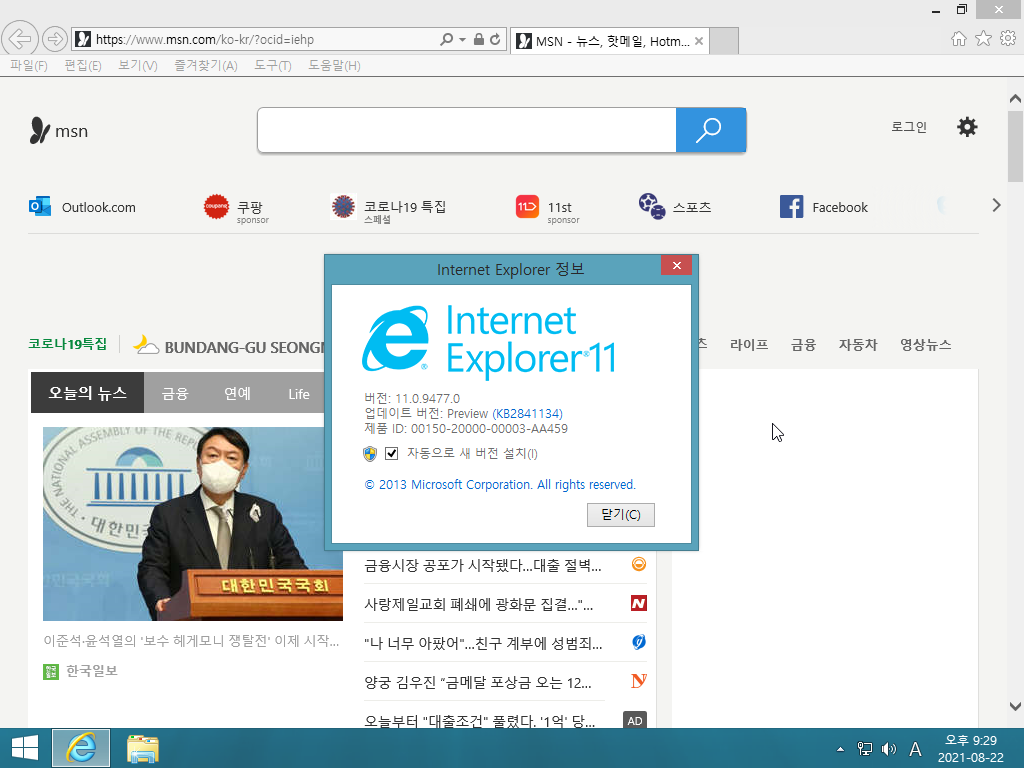The image size is (1024, 768).
Task: Close the MSN browser tab
Action: (x=699, y=41)
